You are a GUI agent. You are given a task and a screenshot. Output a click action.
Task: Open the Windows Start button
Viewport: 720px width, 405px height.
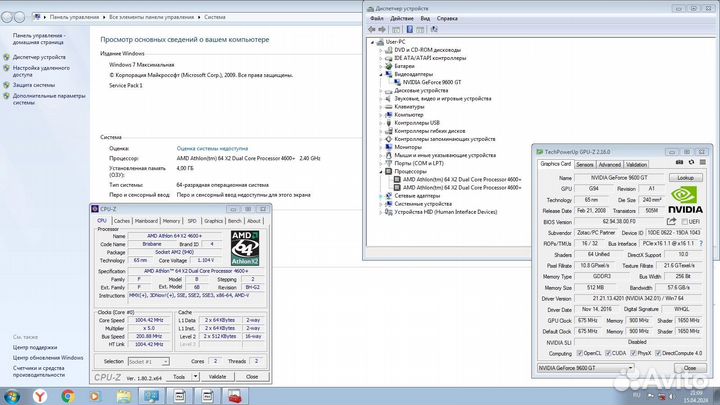point(11,396)
